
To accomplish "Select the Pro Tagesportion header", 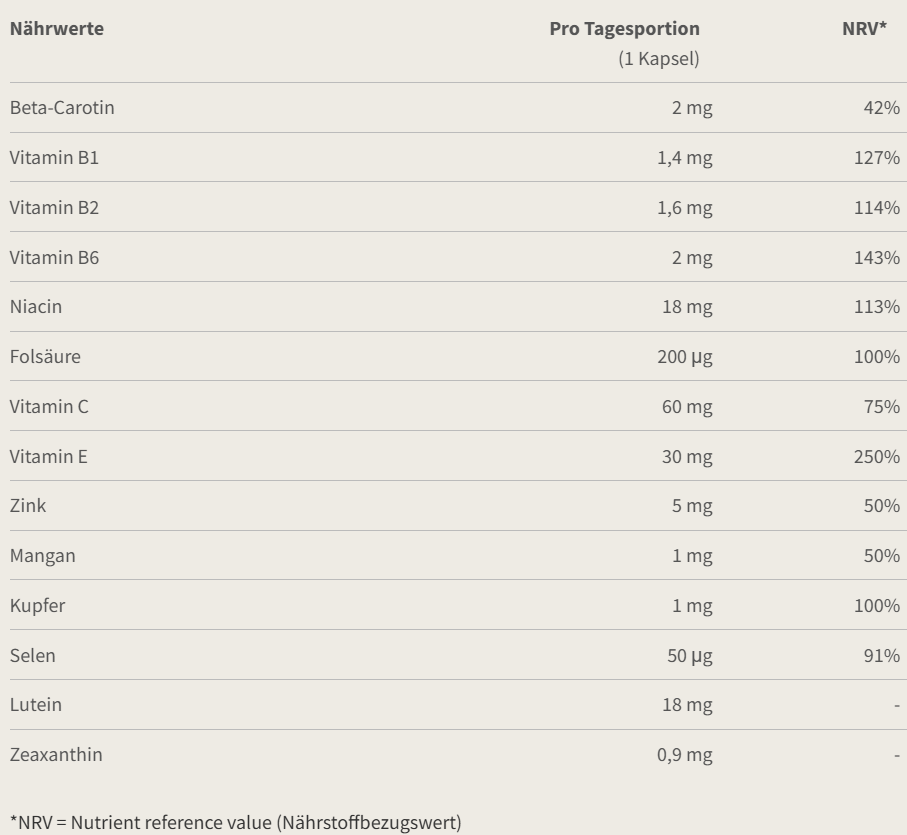I will coord(625,28).
